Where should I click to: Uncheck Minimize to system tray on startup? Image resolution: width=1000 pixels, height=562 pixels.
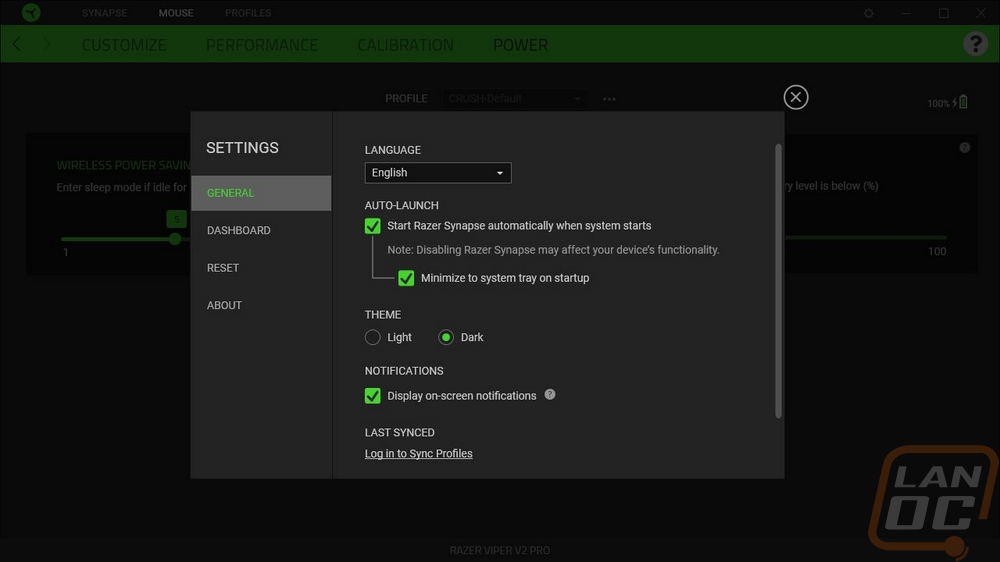click(x=406, y=278)
